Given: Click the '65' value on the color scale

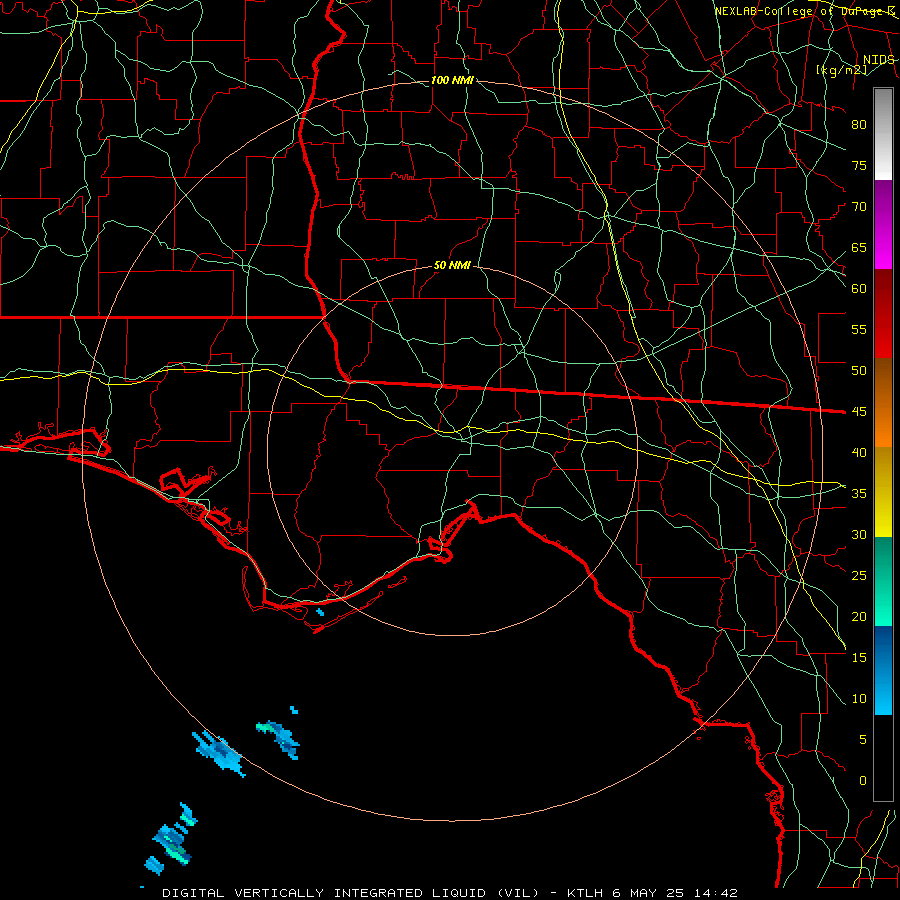Looking at the screenshot, I should pos(859,247).
